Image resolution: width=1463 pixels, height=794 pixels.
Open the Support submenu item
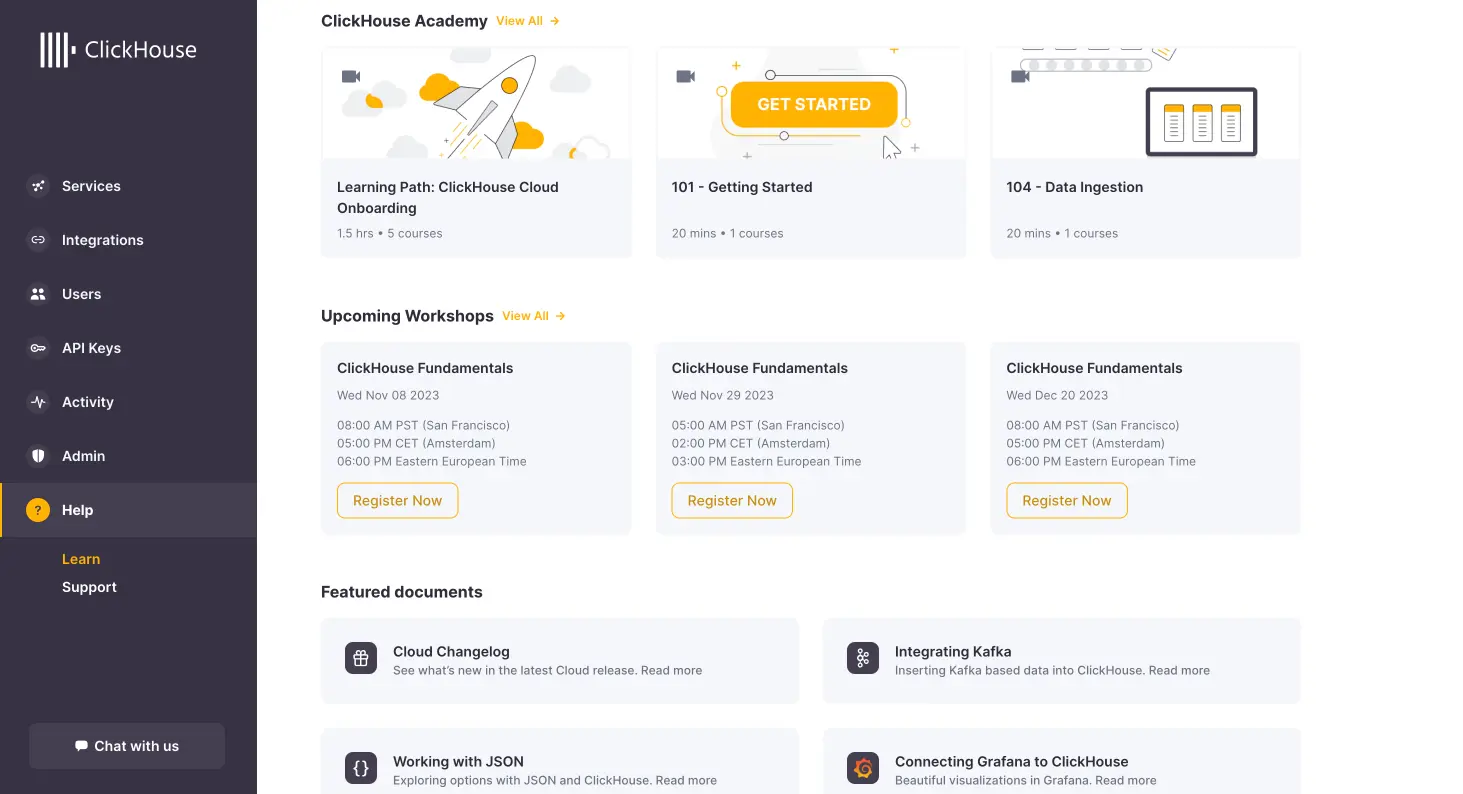[x=89, y=587]
